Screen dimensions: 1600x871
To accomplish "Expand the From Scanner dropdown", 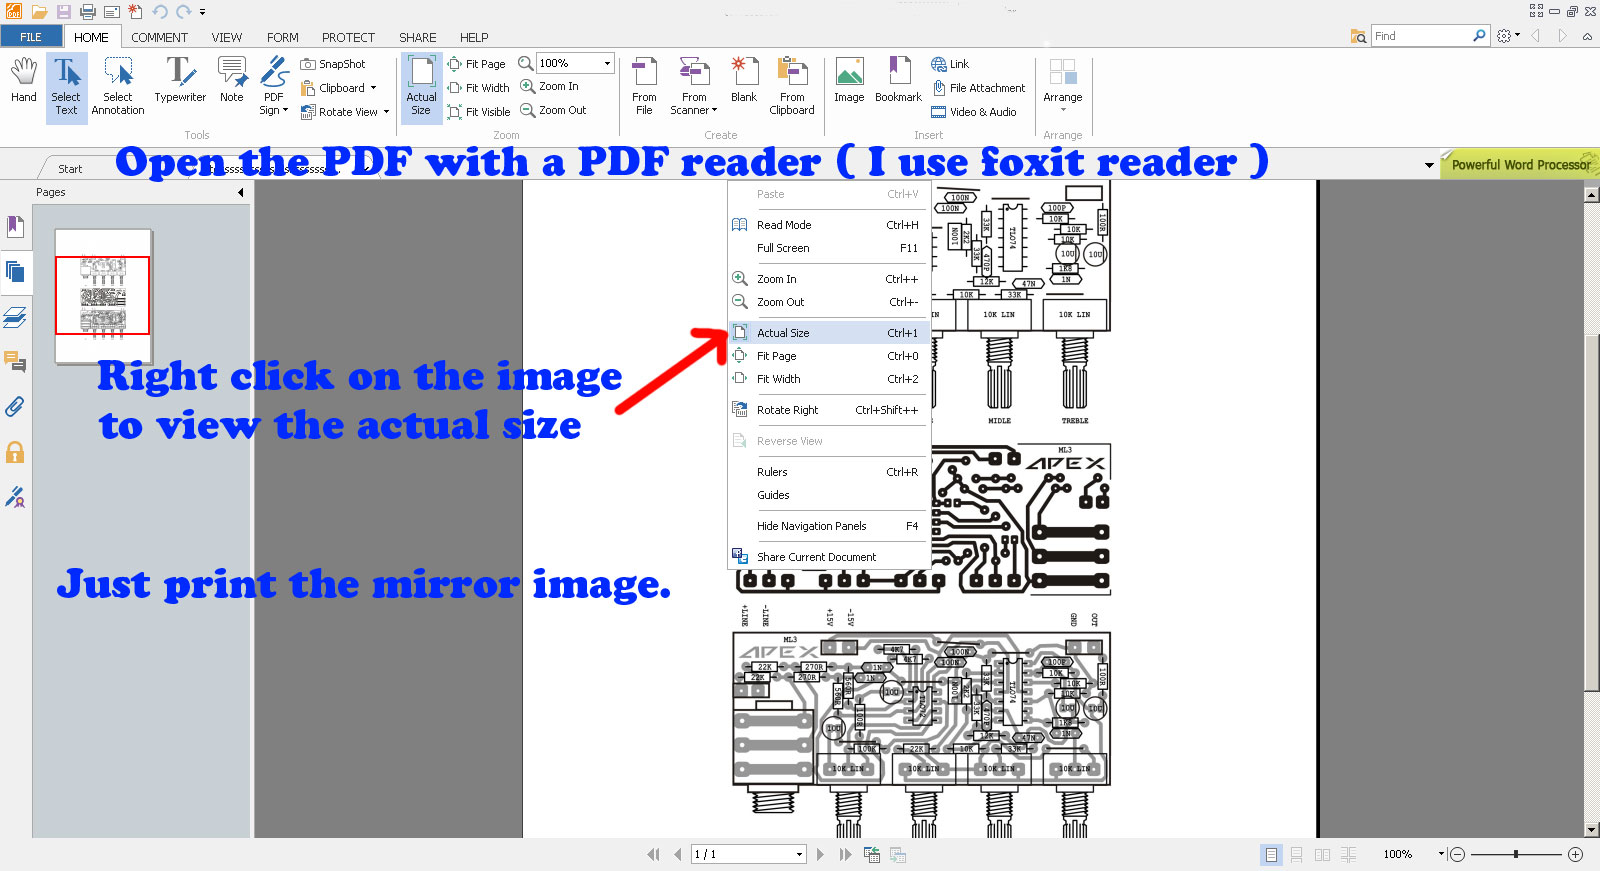I will (x=714, y=110).
